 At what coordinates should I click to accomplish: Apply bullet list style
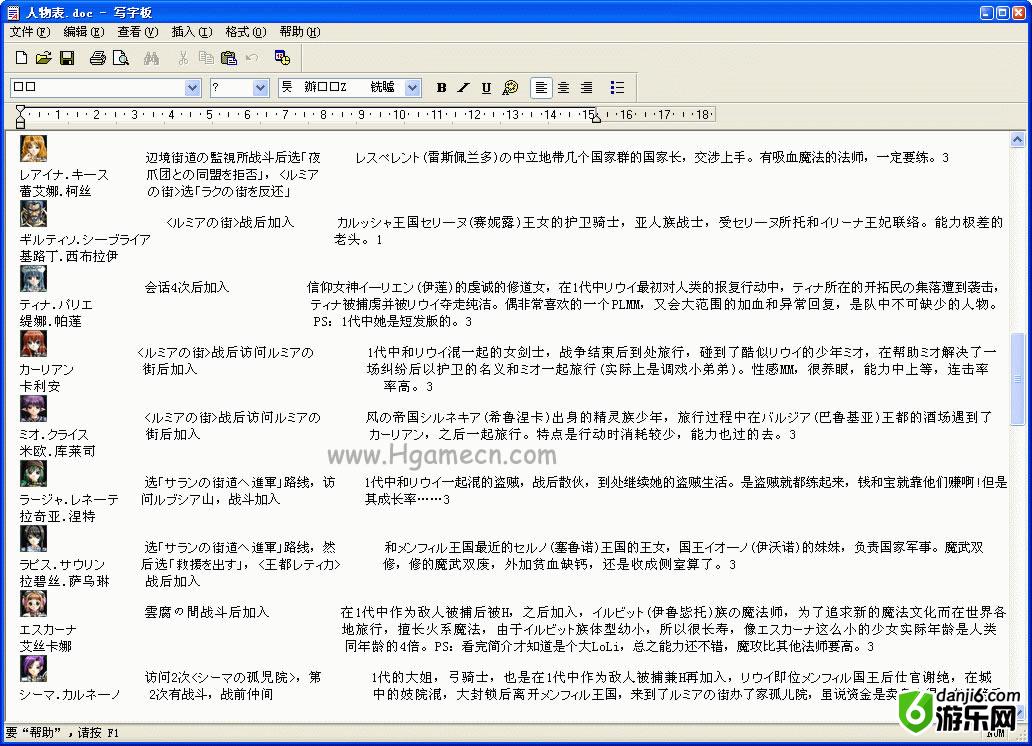(617, 88)
